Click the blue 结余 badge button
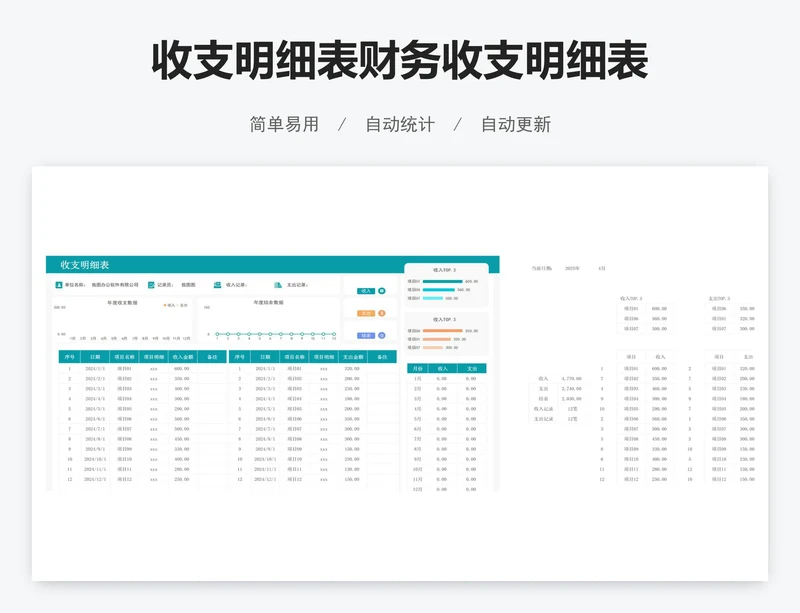This screenshot has height=613, width=800. [366, 336]
